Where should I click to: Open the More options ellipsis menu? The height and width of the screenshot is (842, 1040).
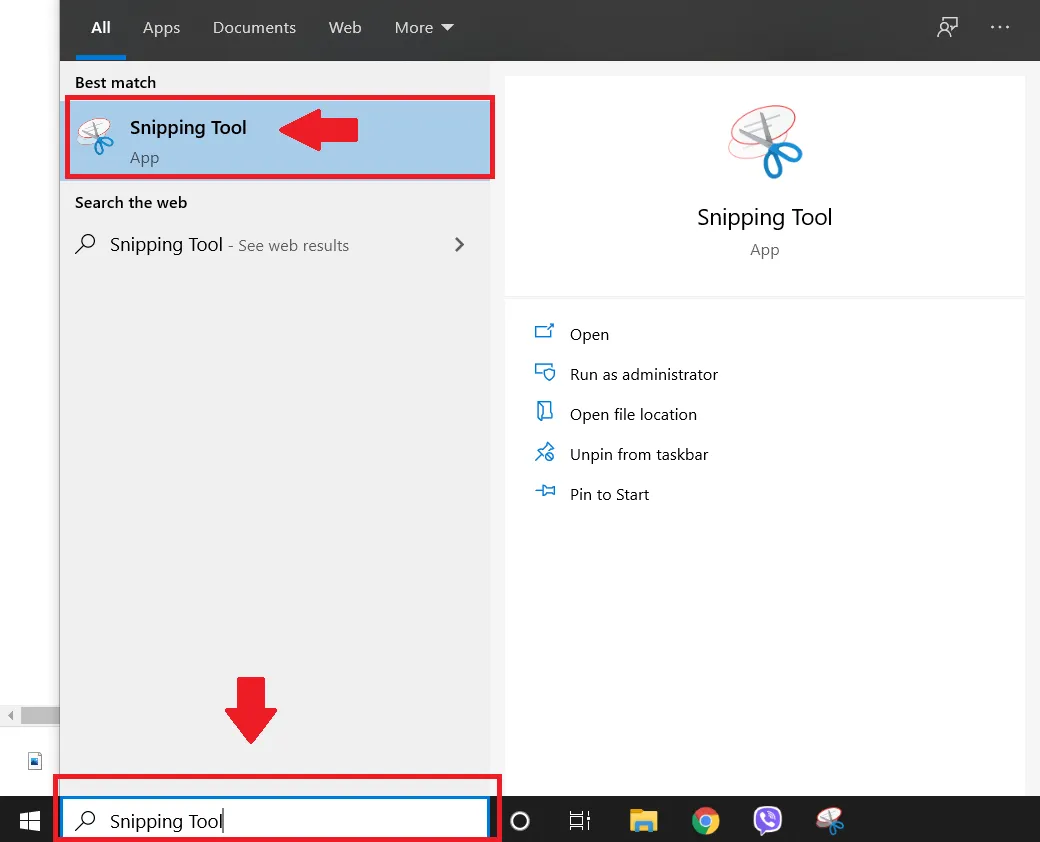1000,27
